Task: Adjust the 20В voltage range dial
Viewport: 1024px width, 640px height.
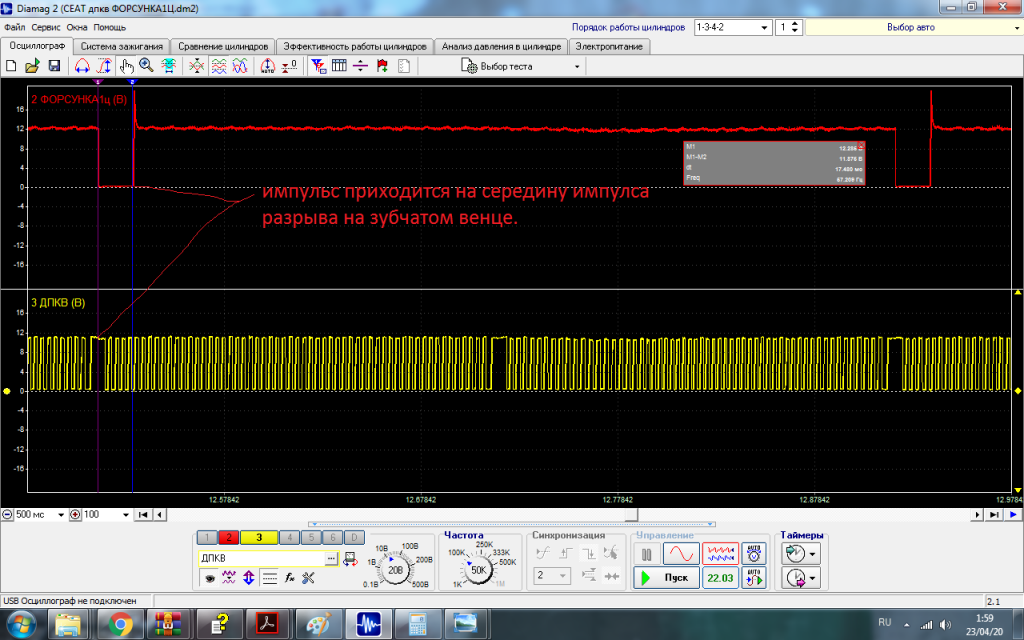Action: pyautogui.click(x=396, y=569)
